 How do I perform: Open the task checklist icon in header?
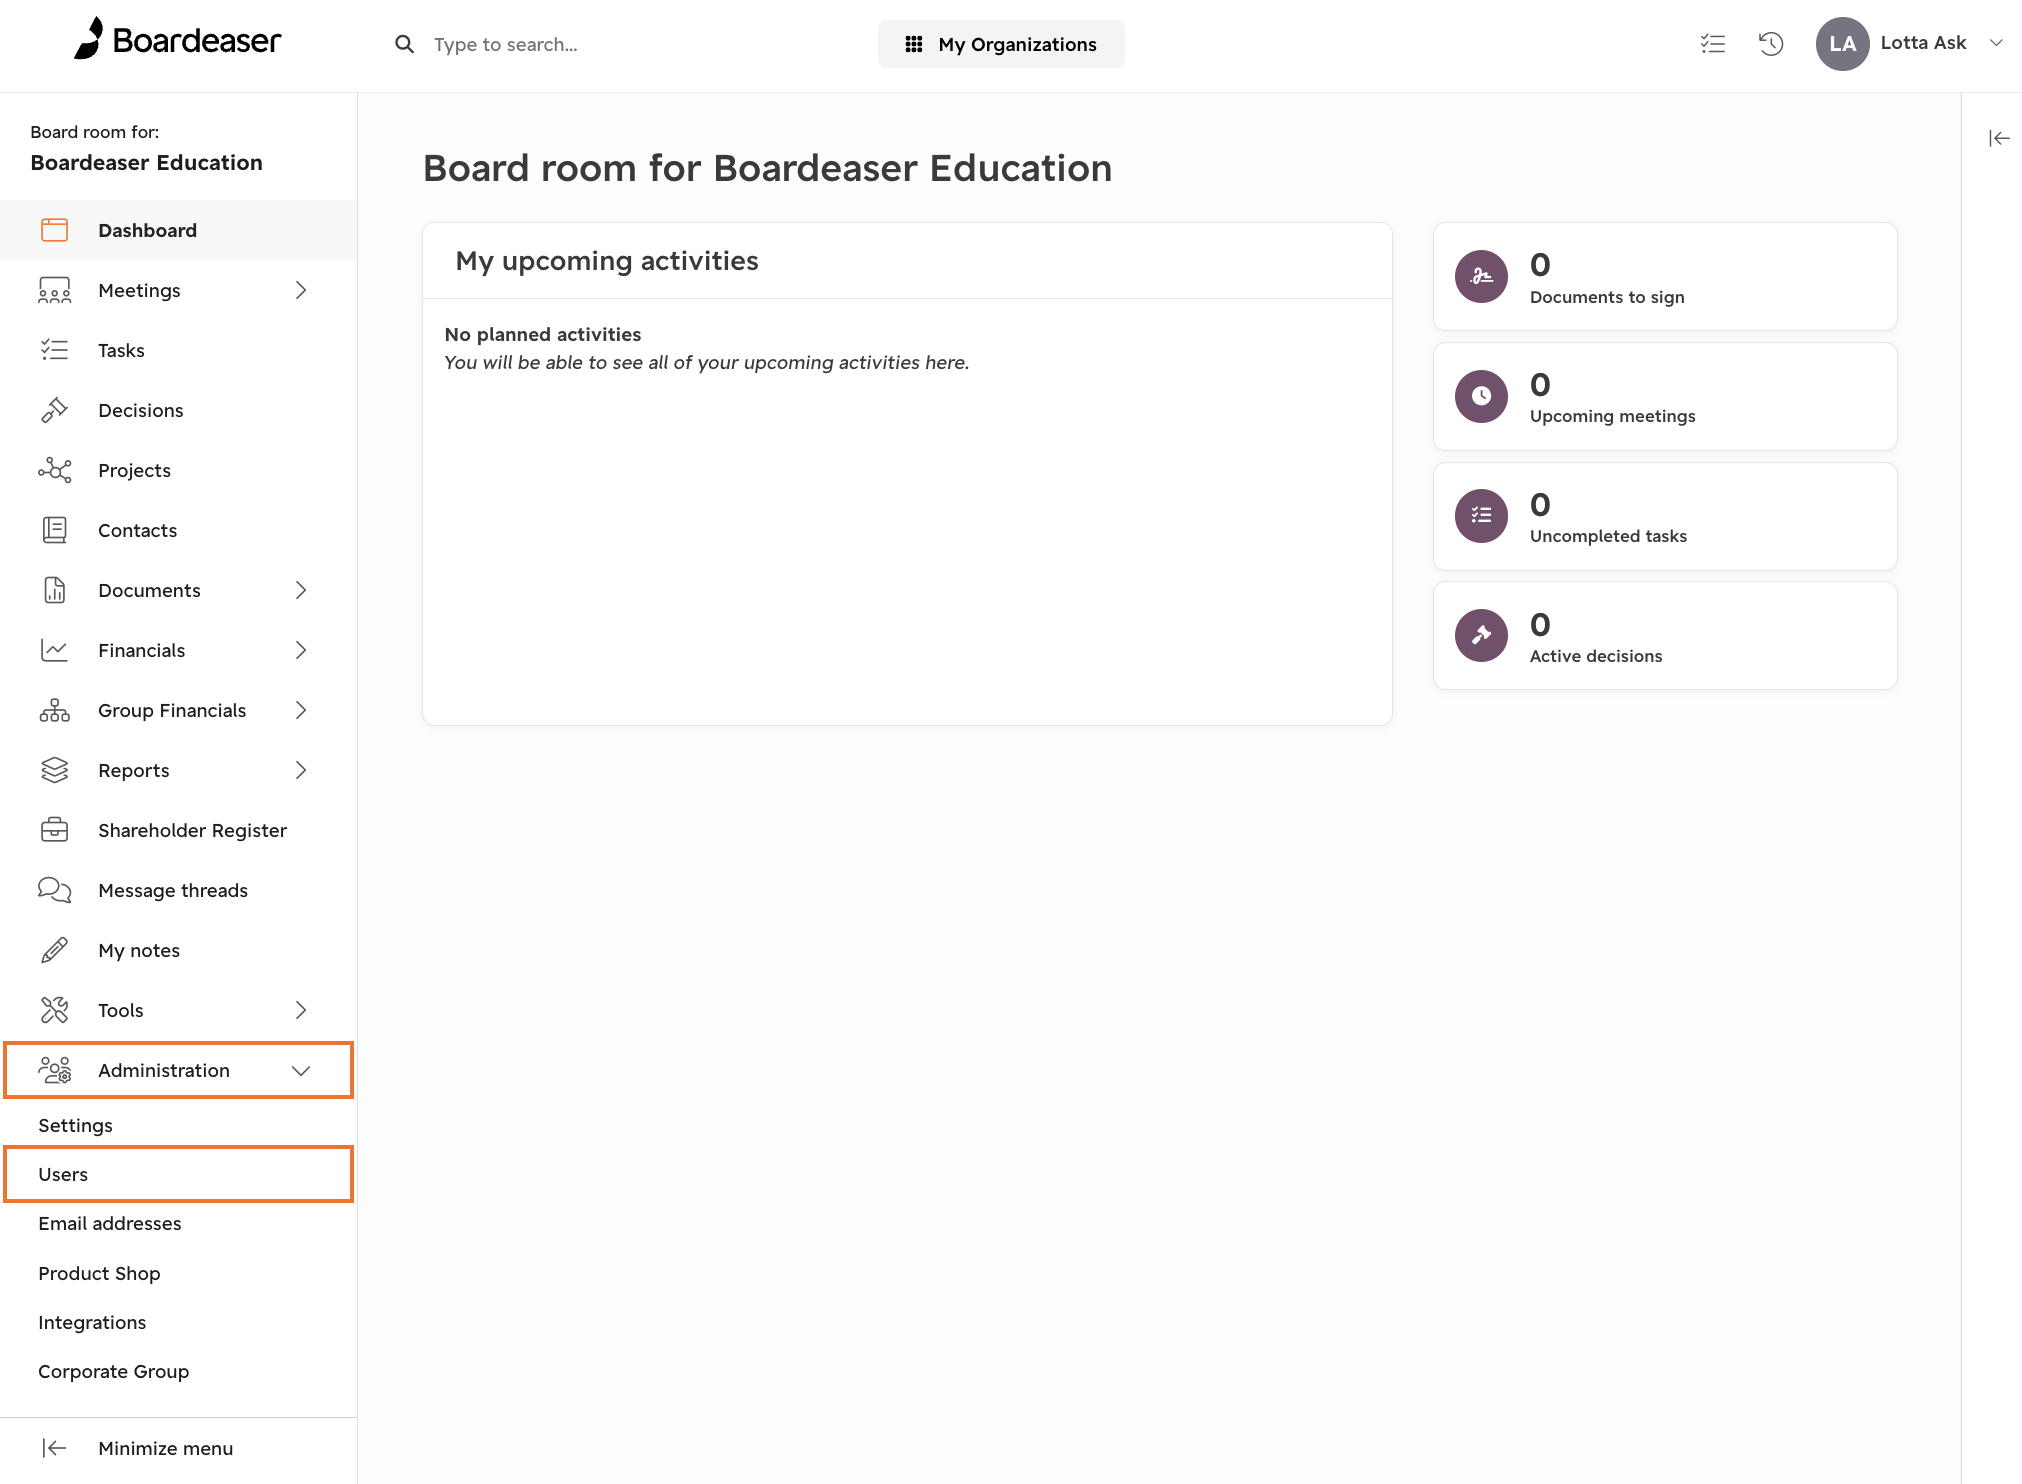1712,44
